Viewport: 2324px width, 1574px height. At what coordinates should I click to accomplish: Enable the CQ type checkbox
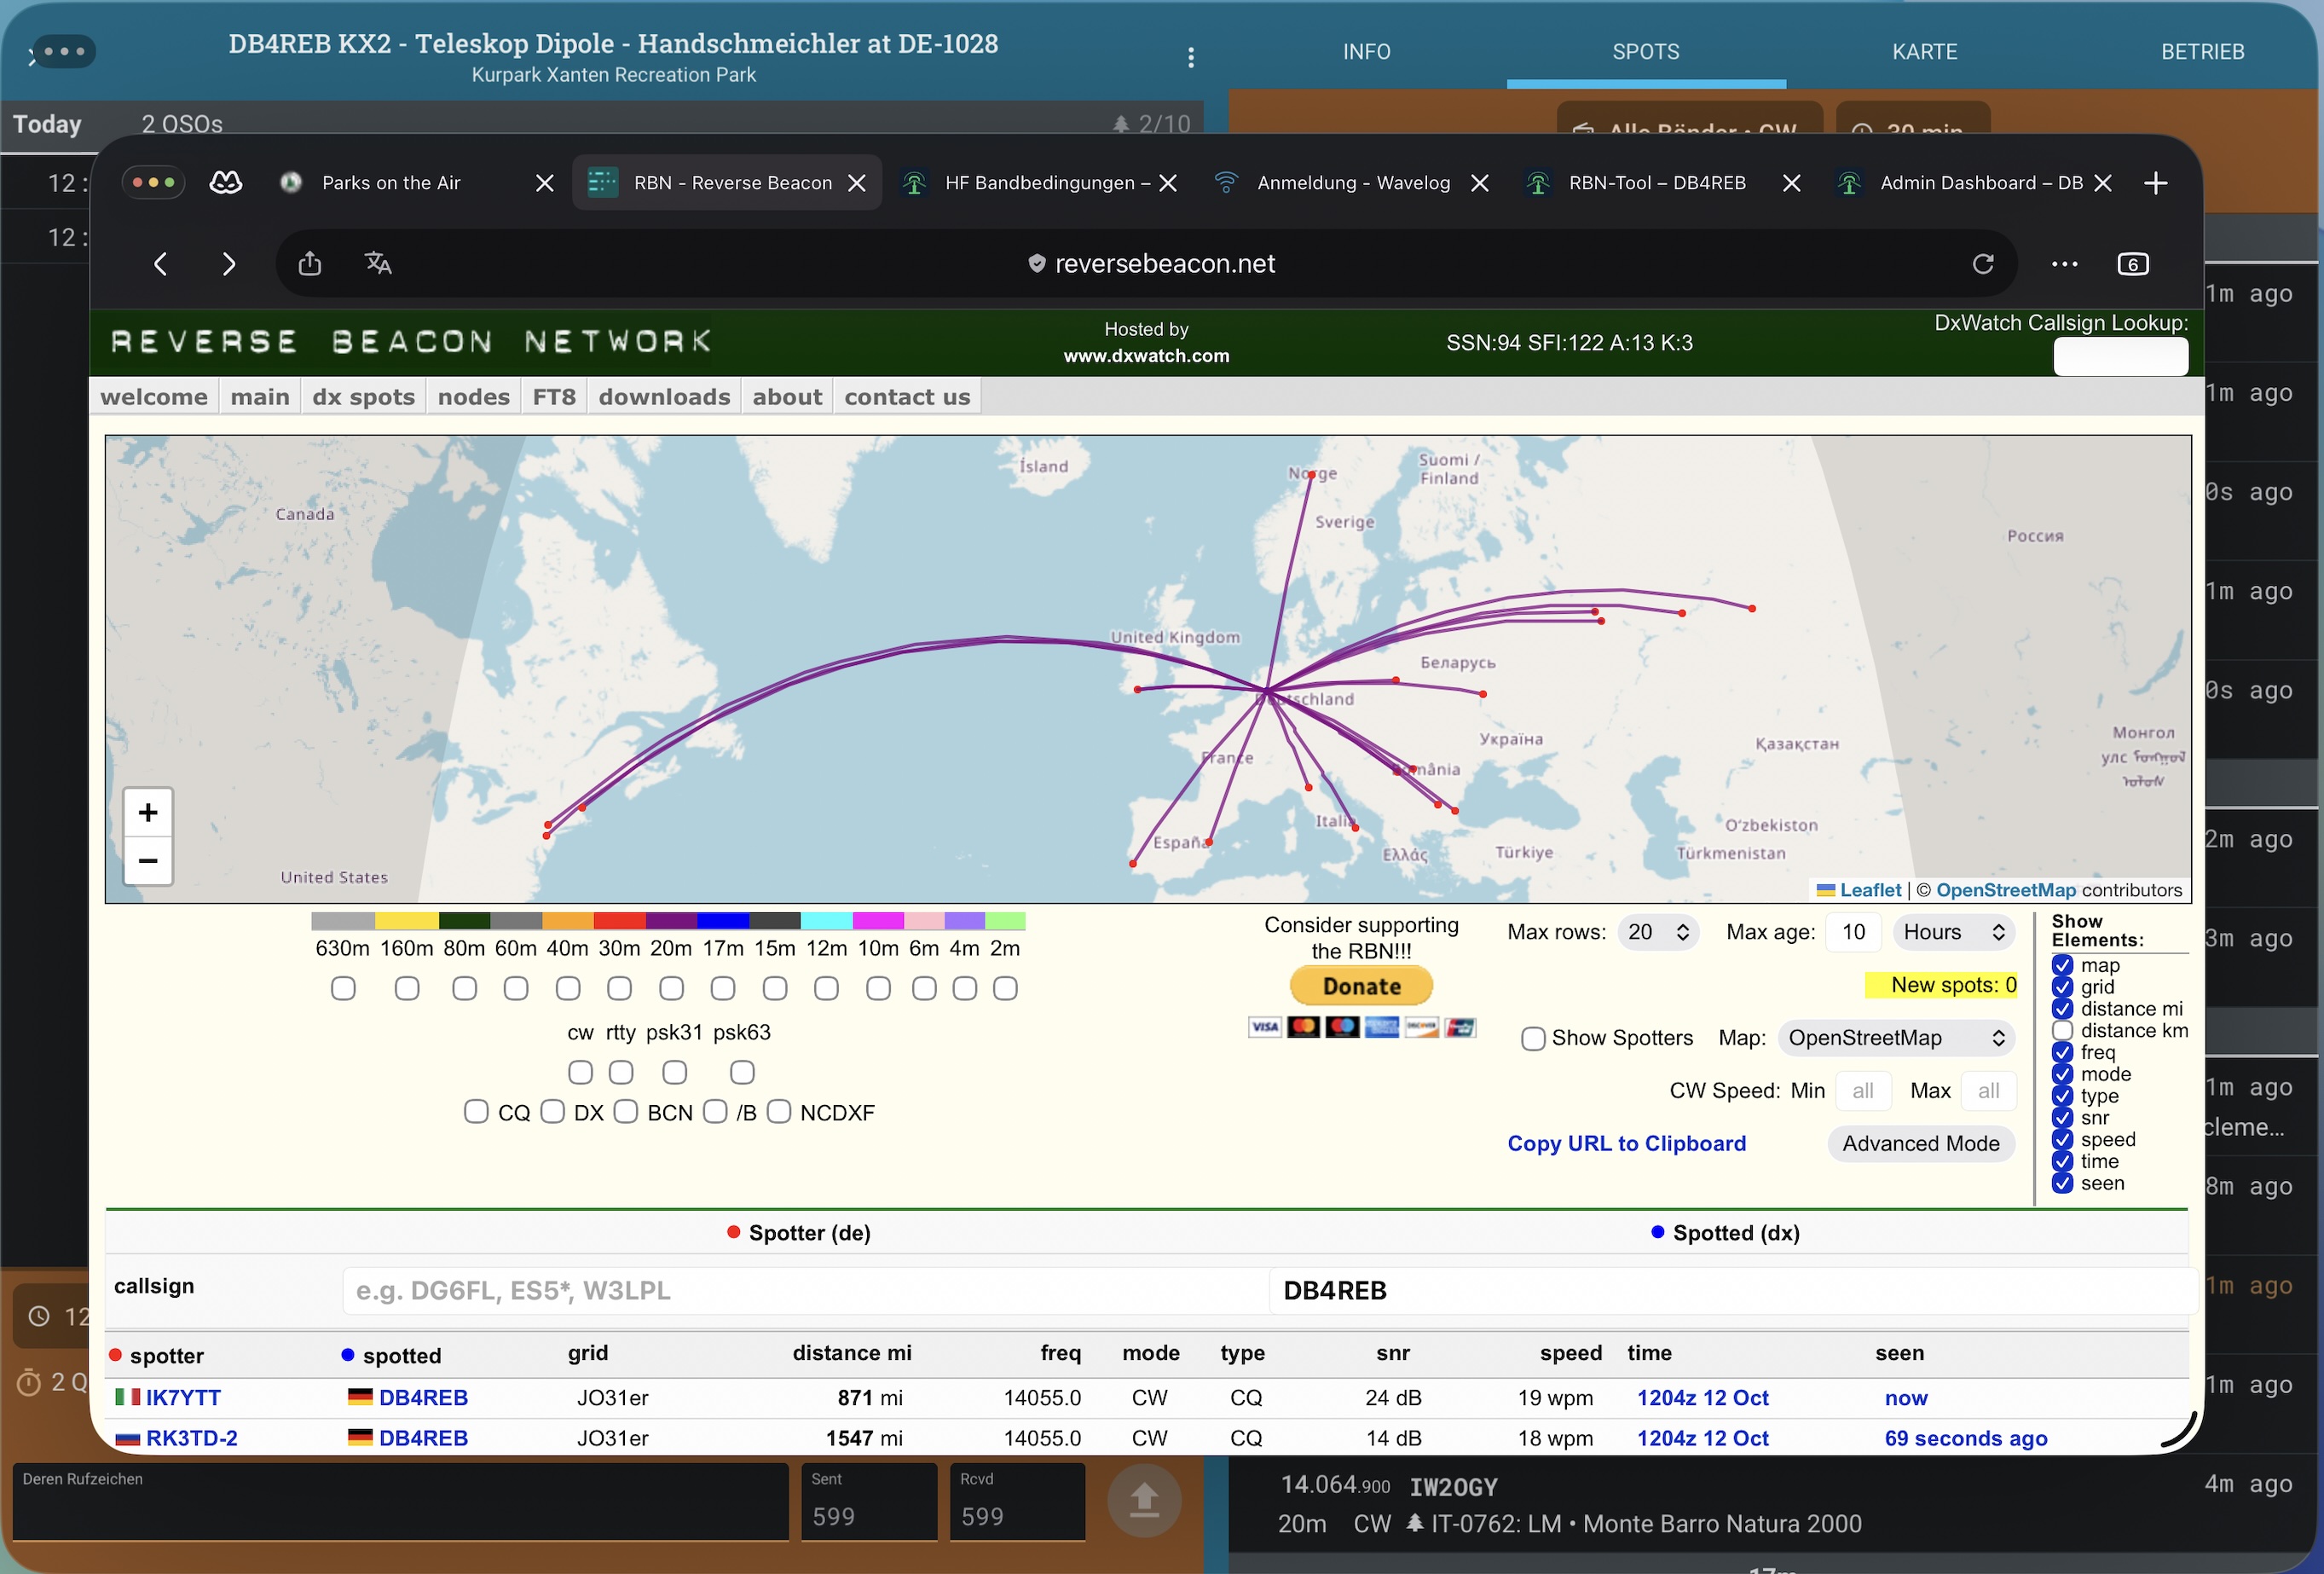point(476,1112)
